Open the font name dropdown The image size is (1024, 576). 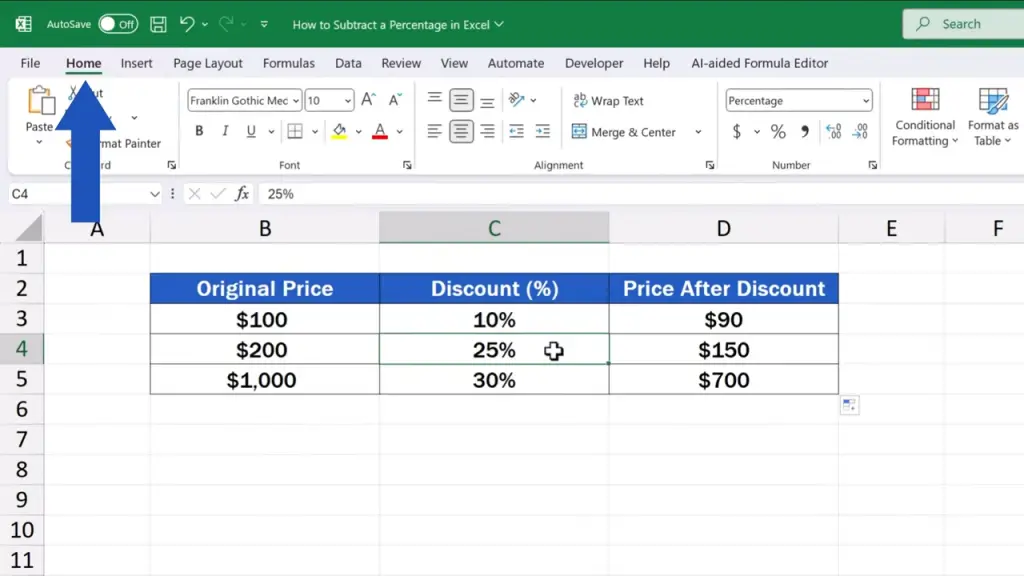295,101
